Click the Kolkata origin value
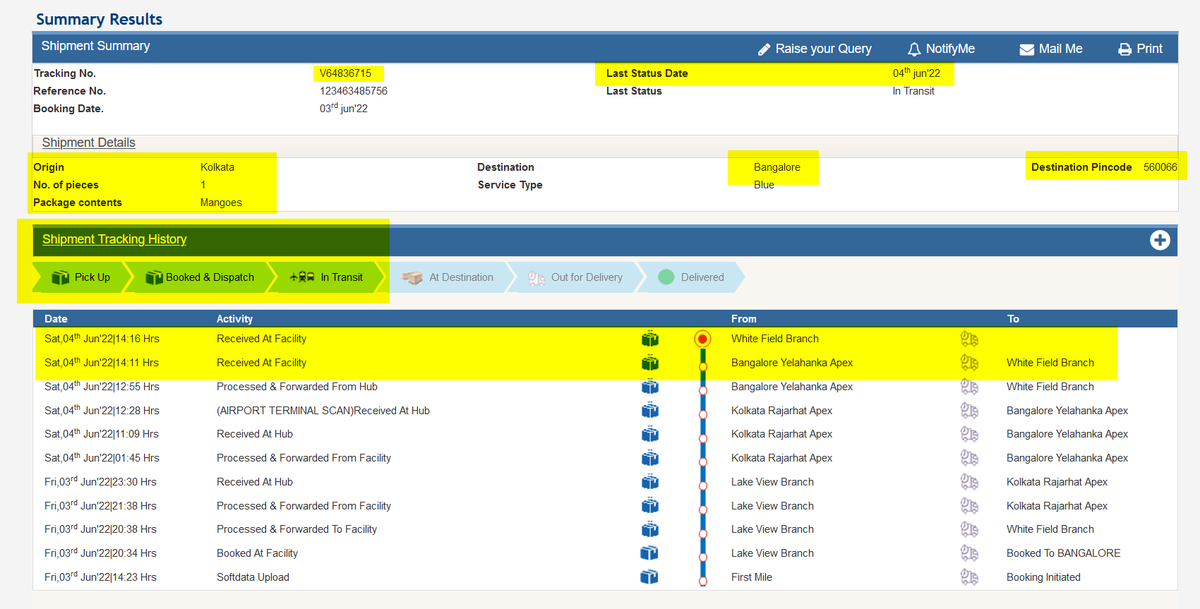The height and width of the screenshot is (609, 1200). (217, 167)
